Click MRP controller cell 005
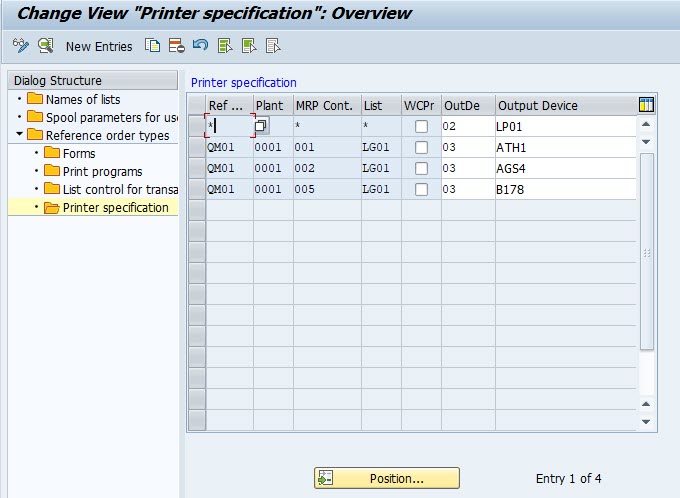 click(x=327, y=189)
